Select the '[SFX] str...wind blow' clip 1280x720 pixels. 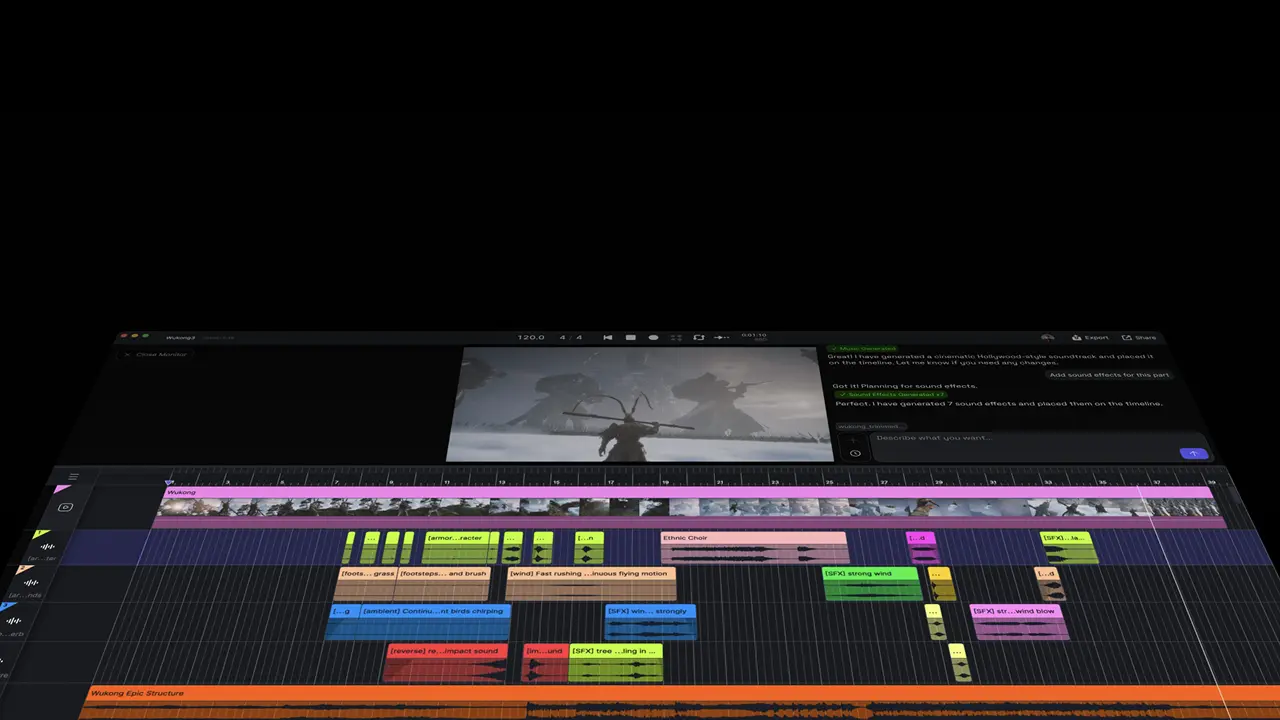pos(1019,622)
